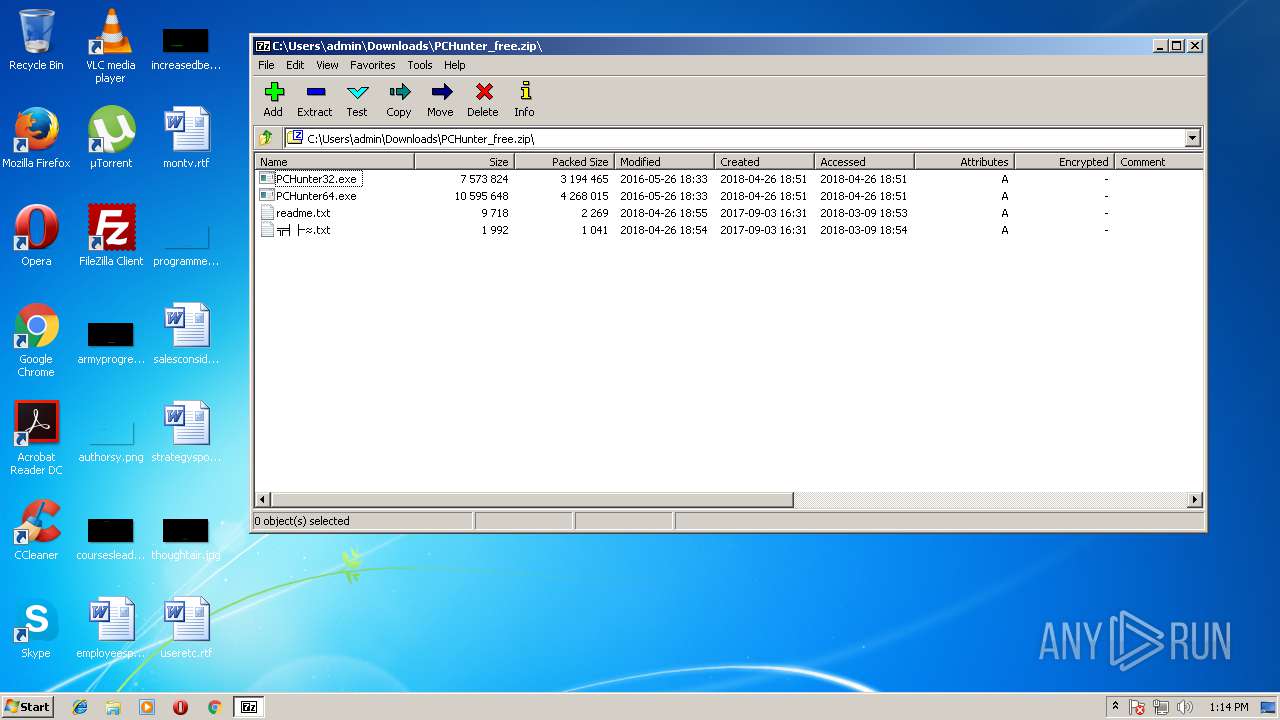Expand the address path dropdown
Screen dimensions: 1280x720
1192,138
